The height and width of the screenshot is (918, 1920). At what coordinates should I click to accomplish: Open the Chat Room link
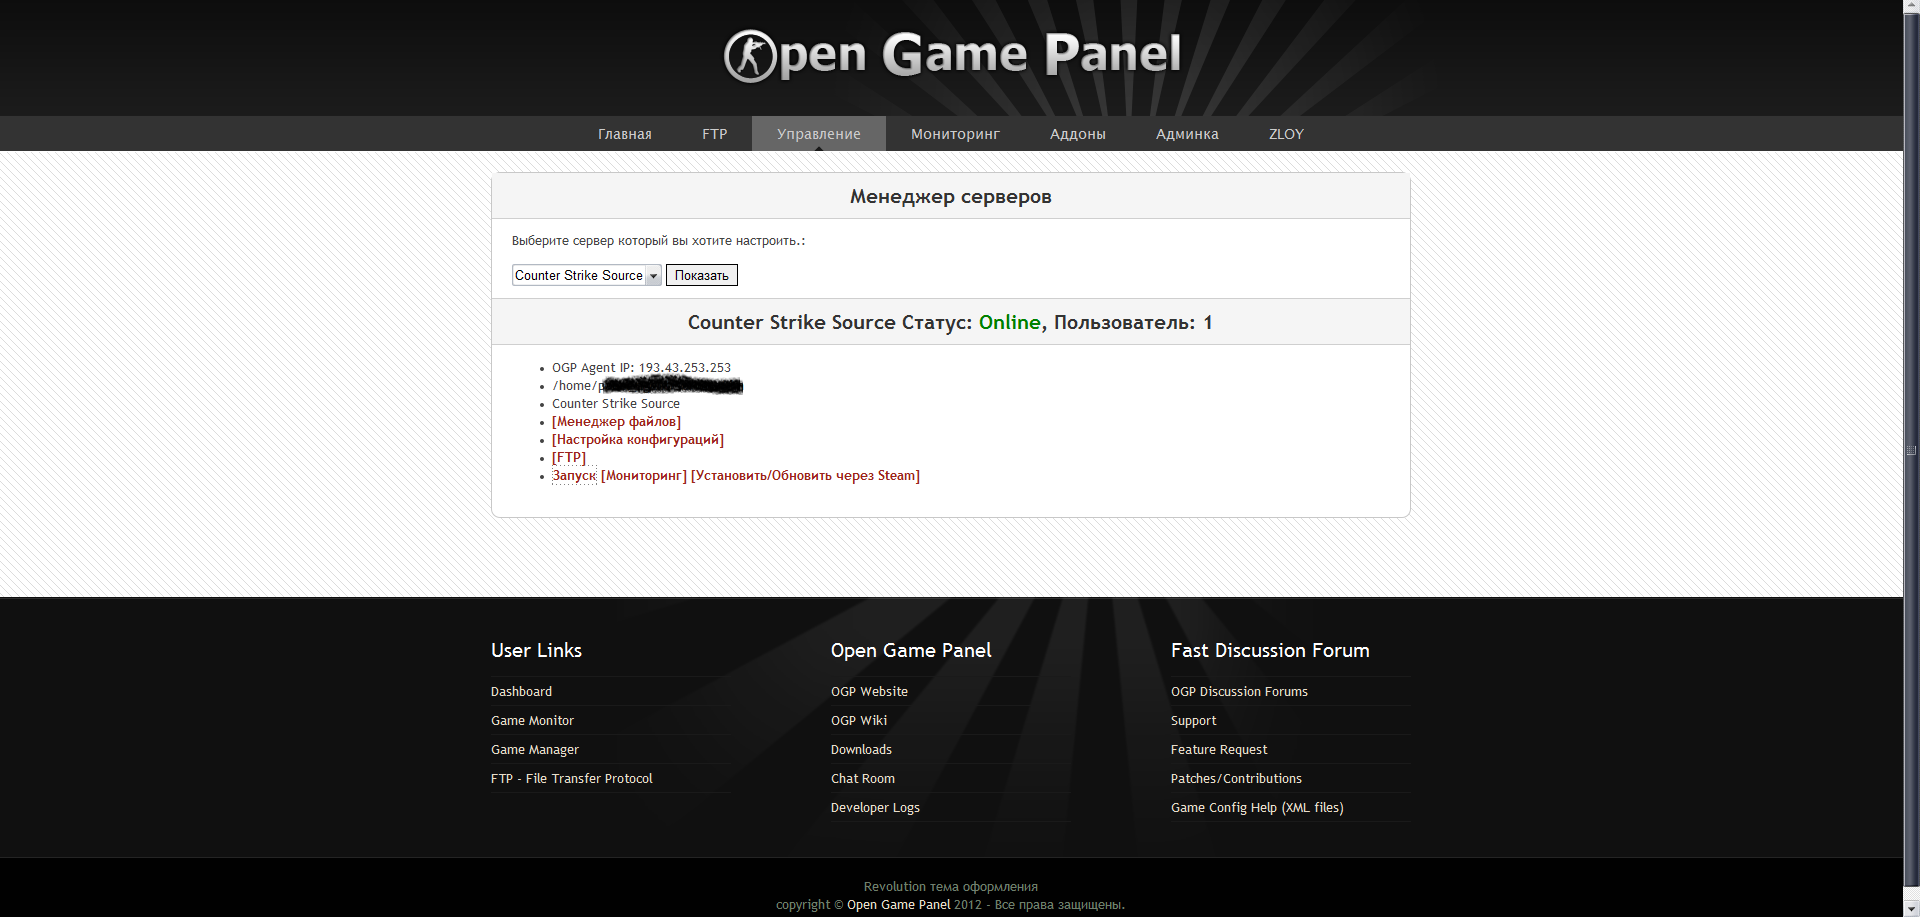pyautogui.click(x=863, y=779)
